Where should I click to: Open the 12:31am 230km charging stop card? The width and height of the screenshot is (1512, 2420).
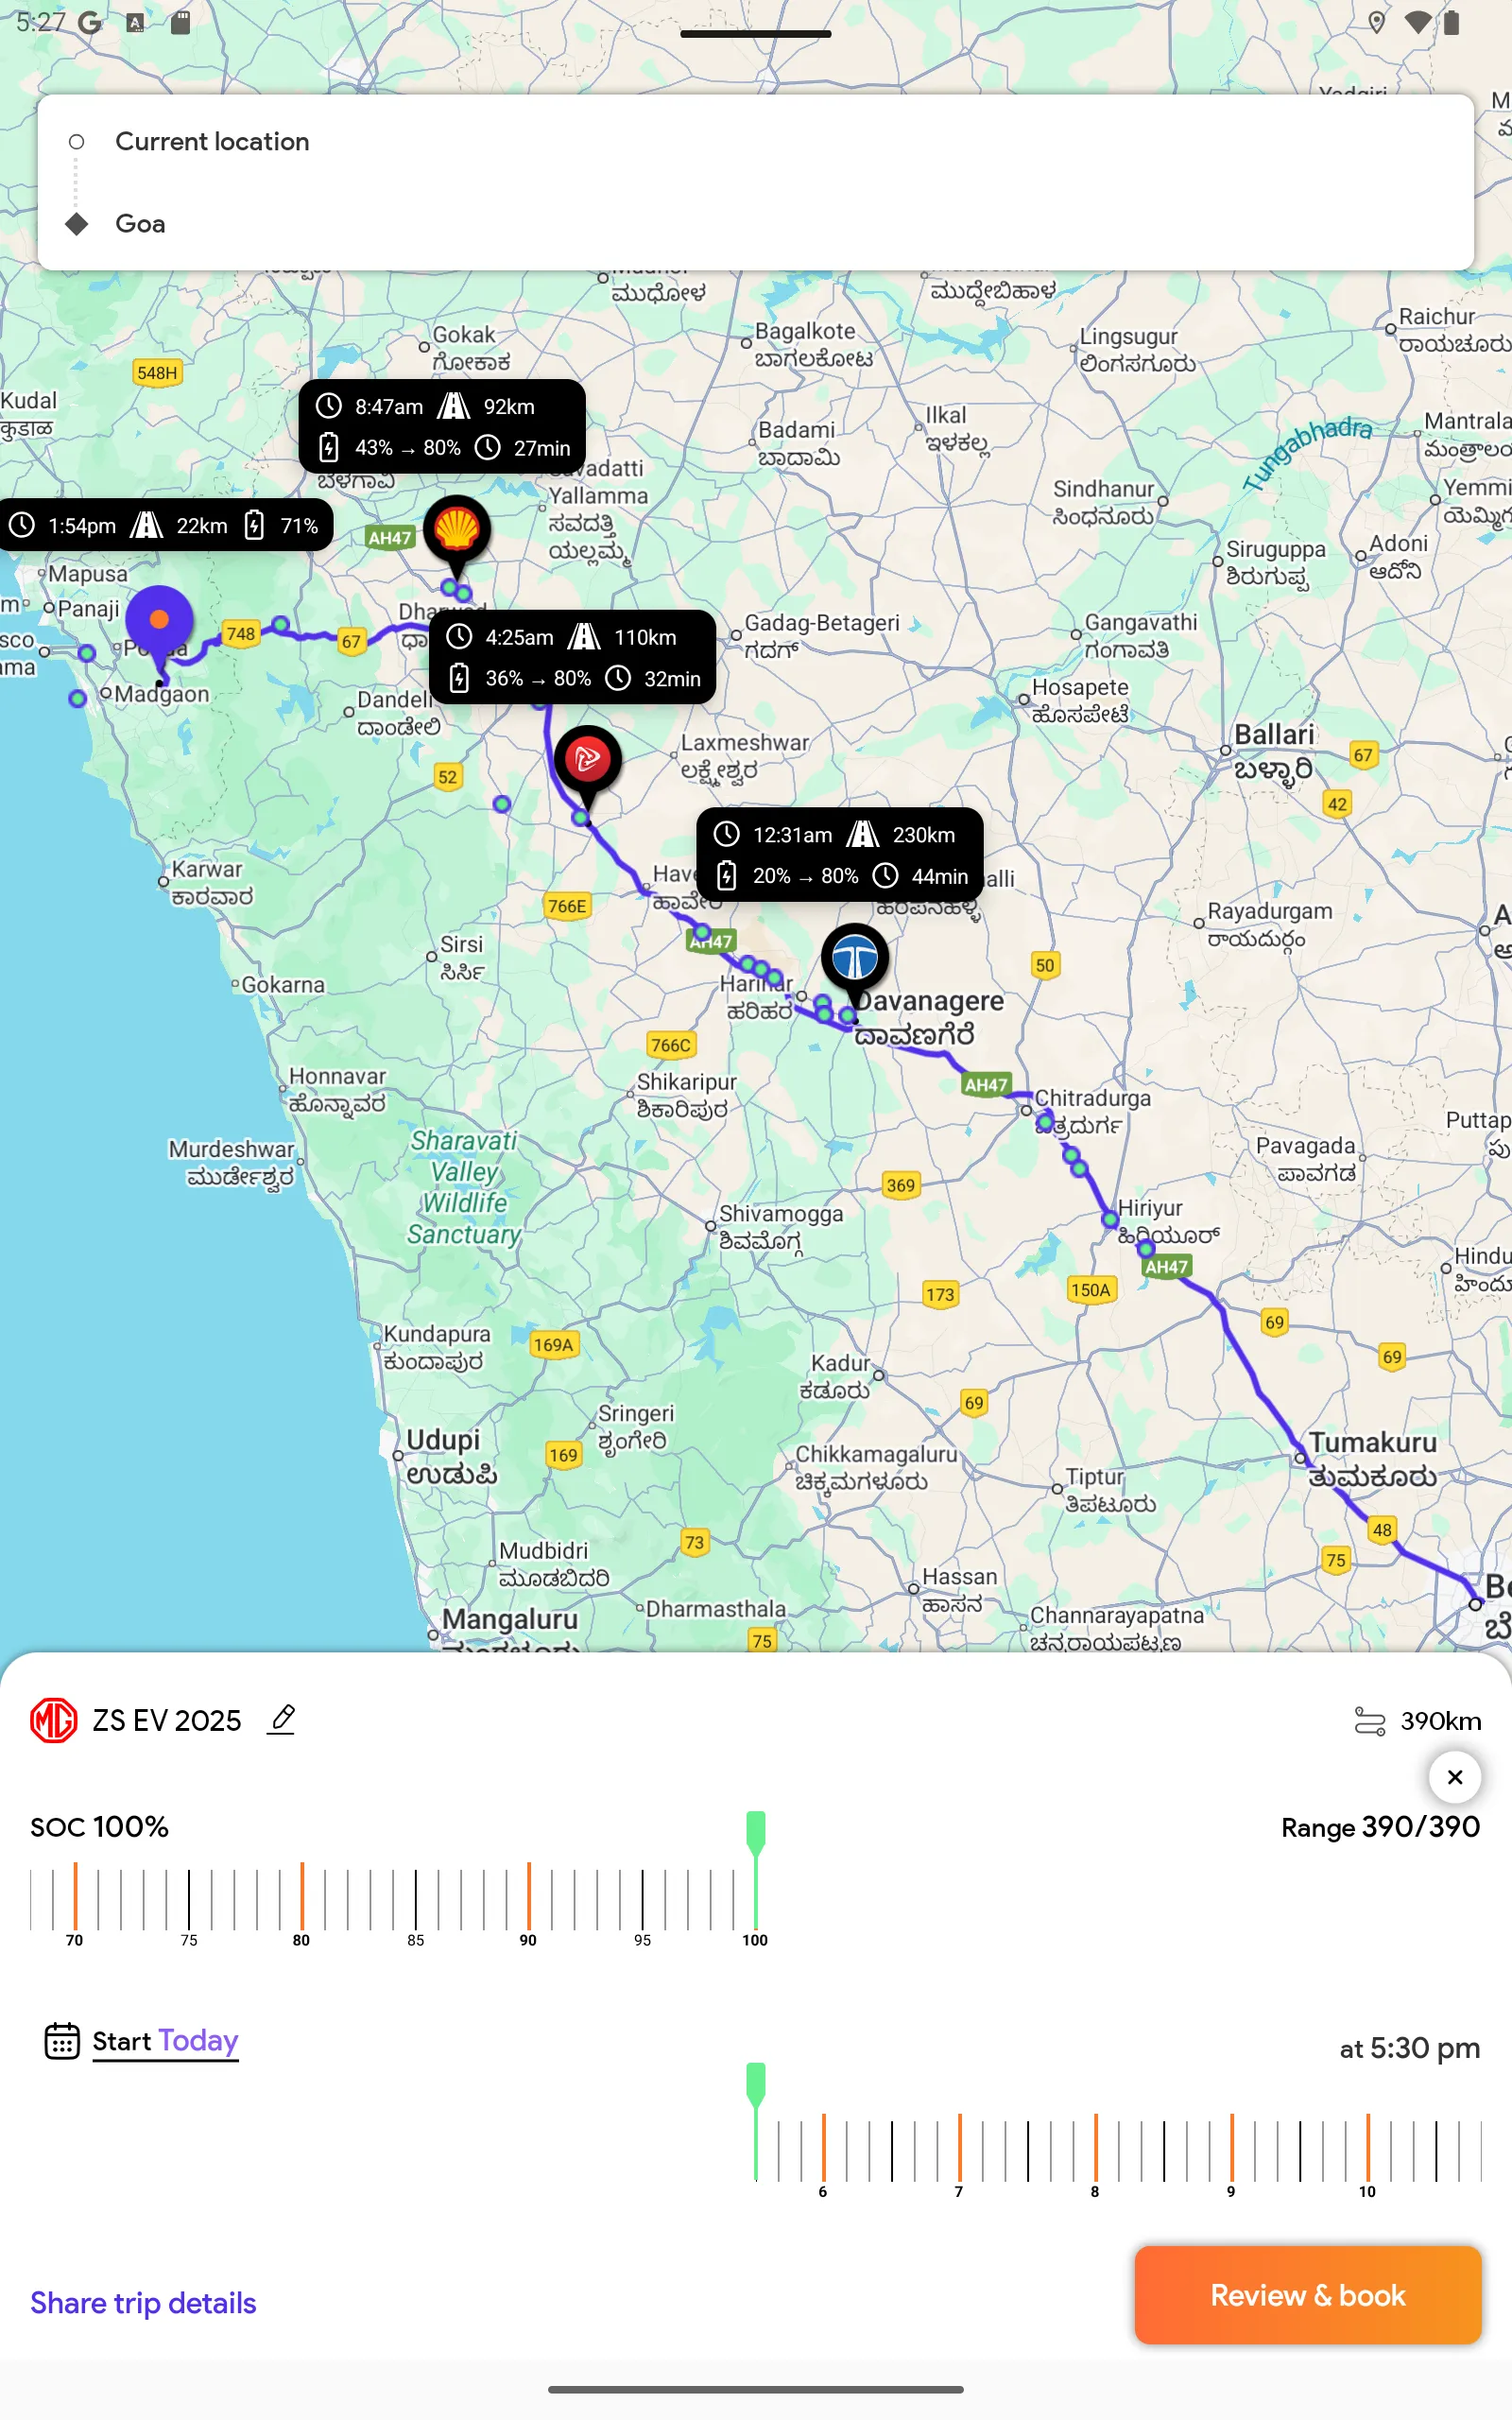coord(840,855)
